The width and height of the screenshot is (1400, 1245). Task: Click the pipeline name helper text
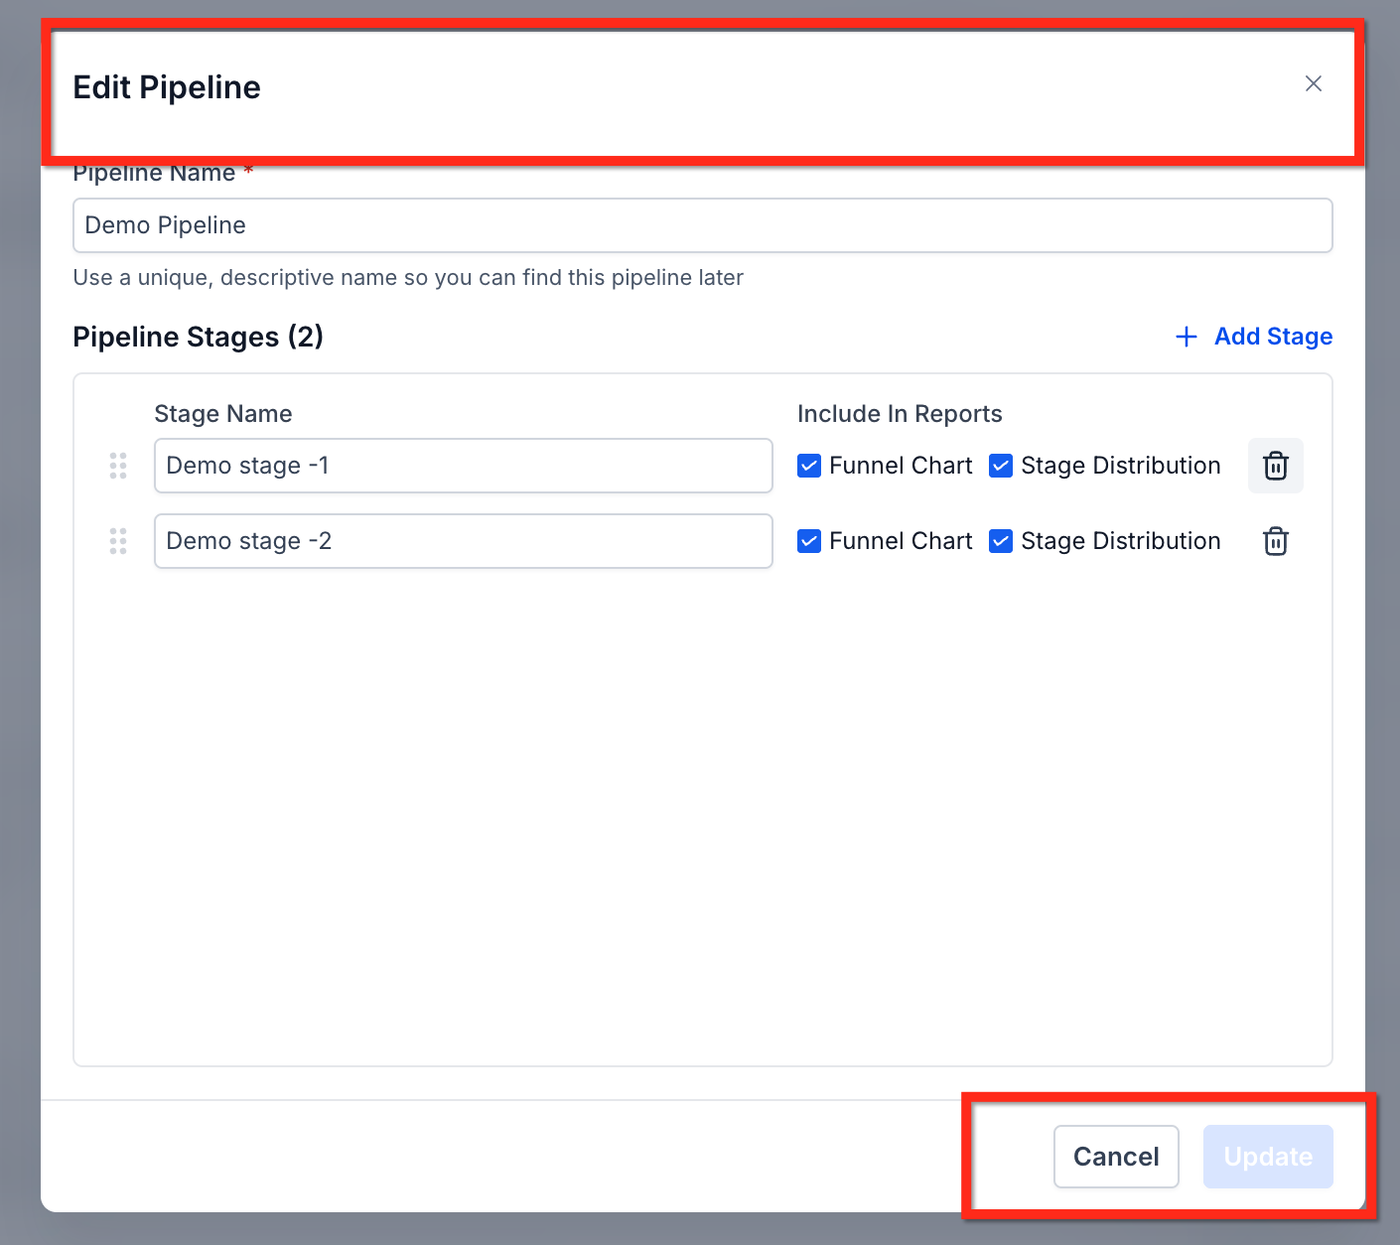[x=408, y=278]
